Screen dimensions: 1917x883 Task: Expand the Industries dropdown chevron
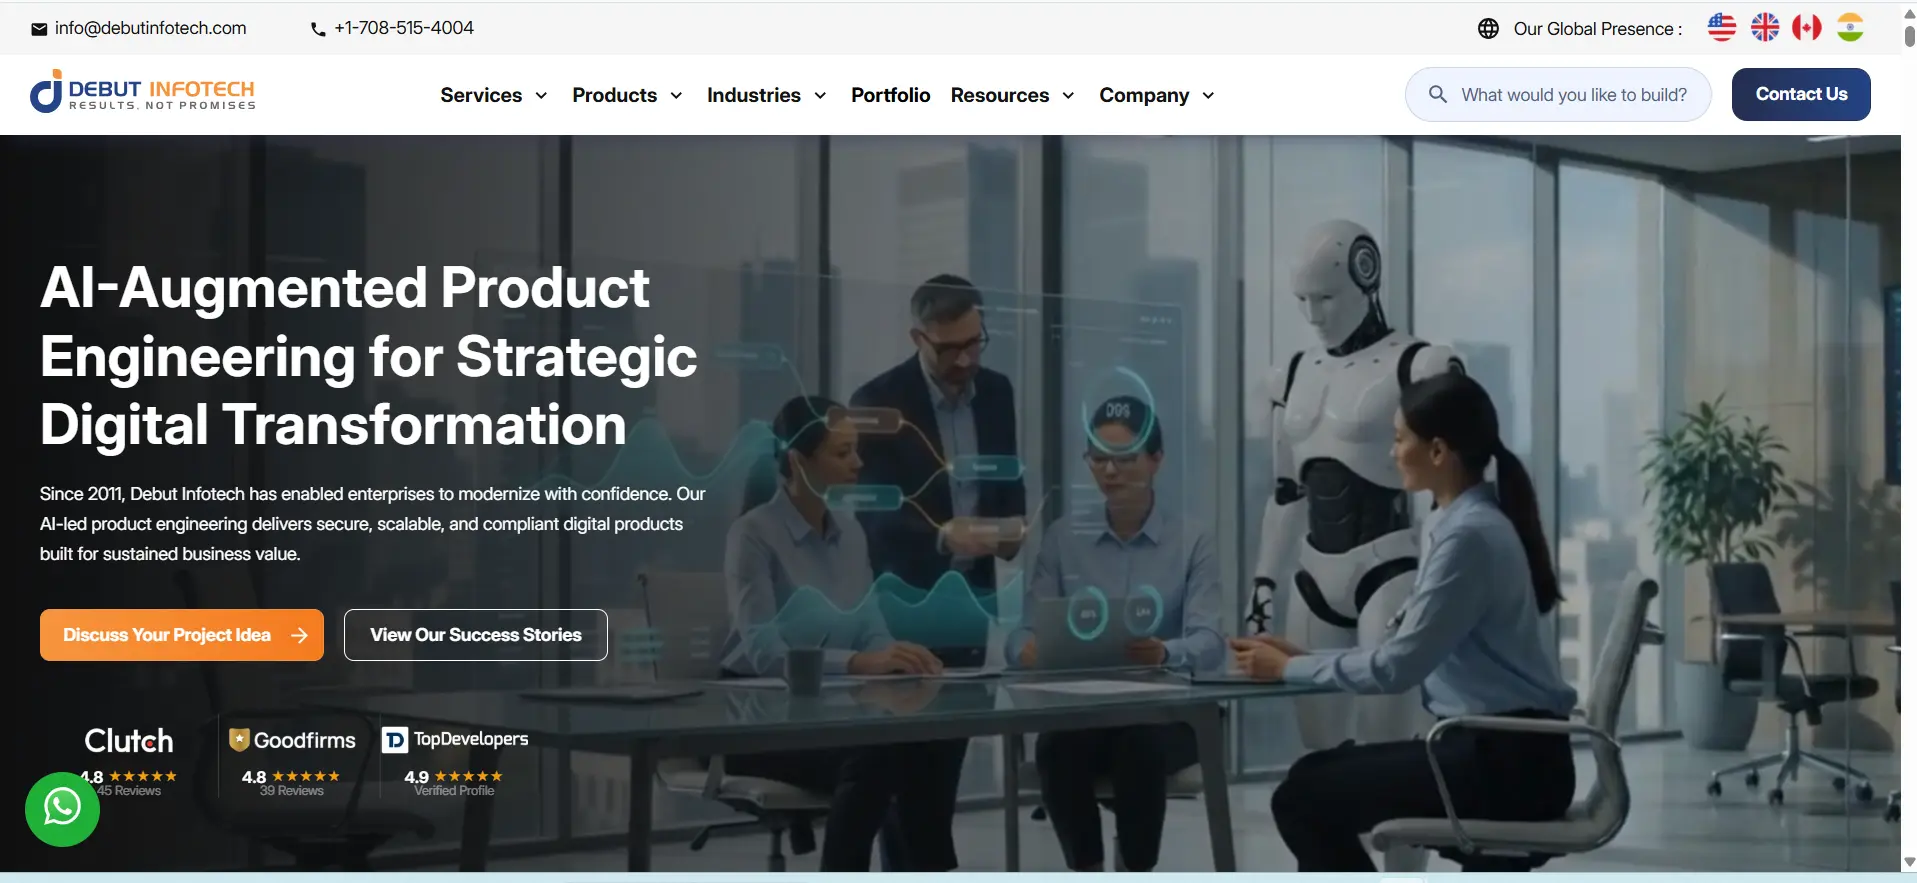coord(820,96)
